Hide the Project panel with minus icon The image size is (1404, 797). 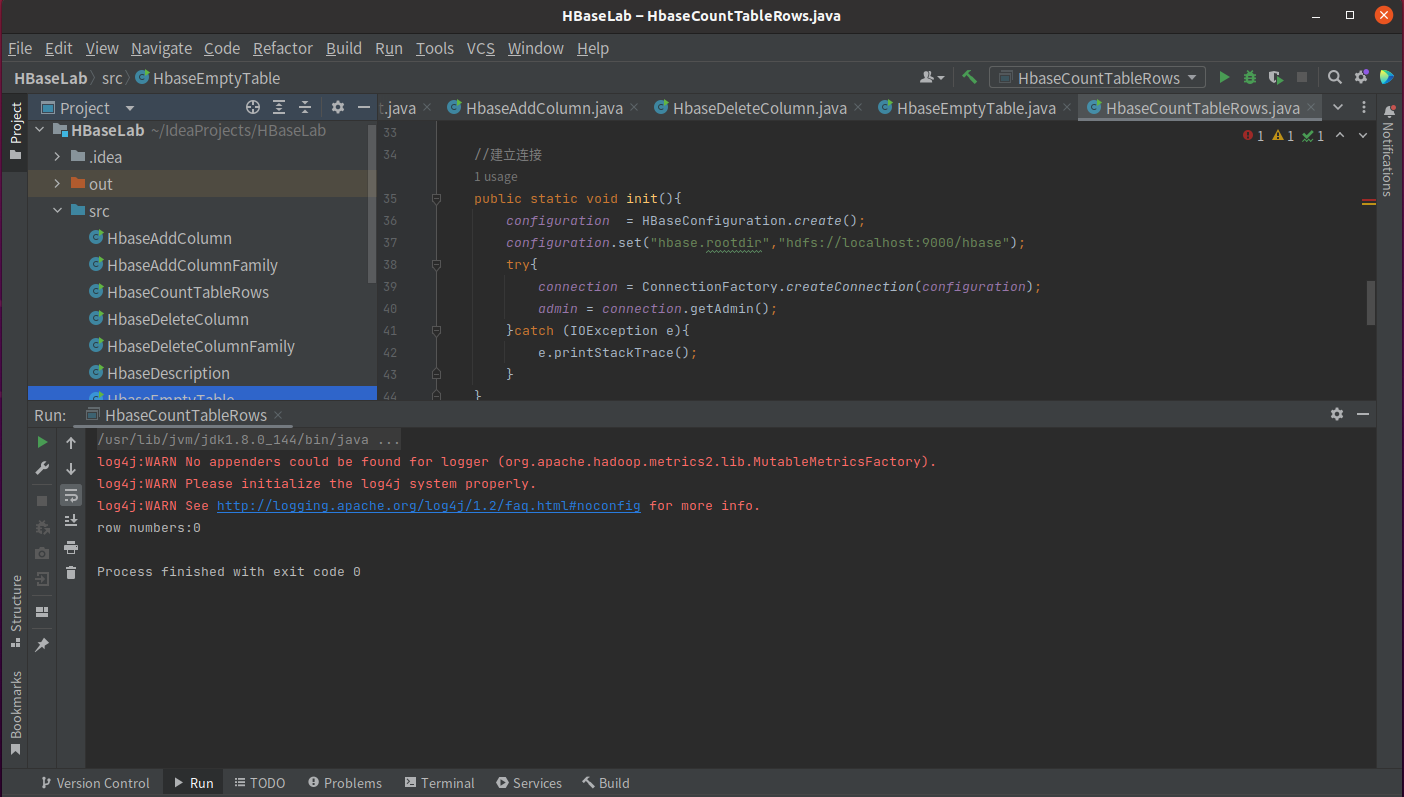point(362,107)
